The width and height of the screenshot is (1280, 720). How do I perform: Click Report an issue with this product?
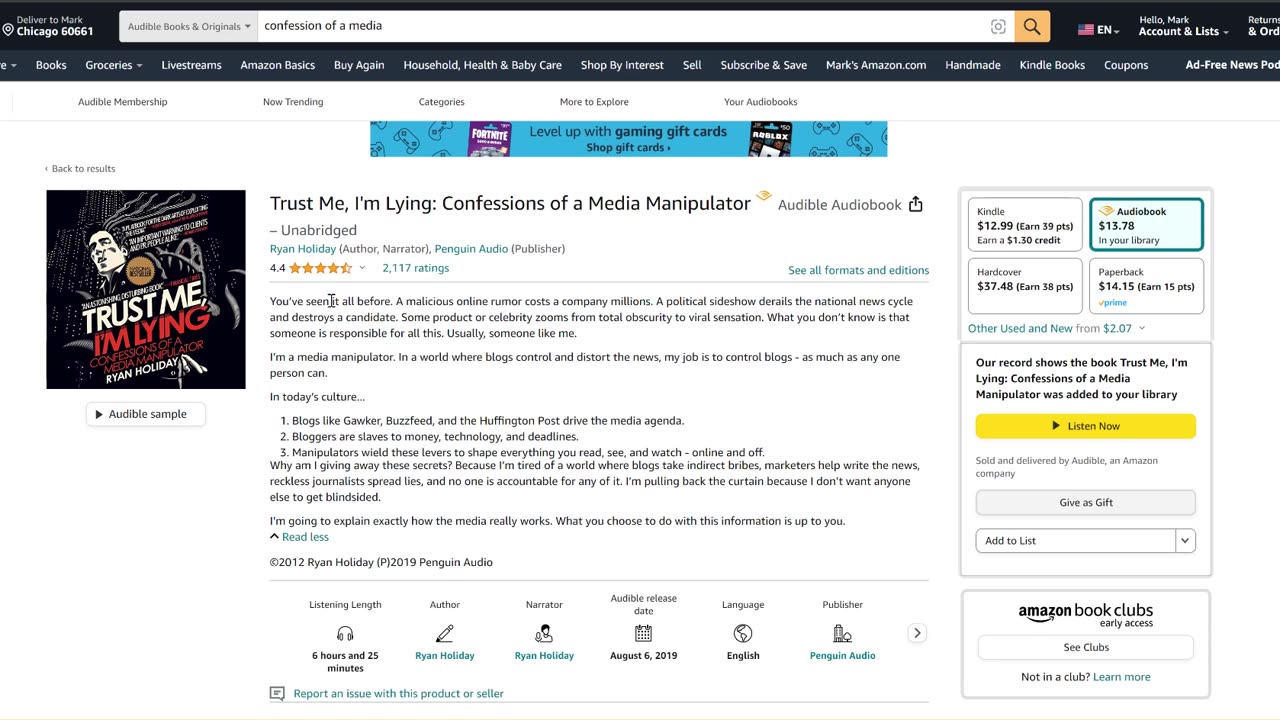tap(398, 693)
